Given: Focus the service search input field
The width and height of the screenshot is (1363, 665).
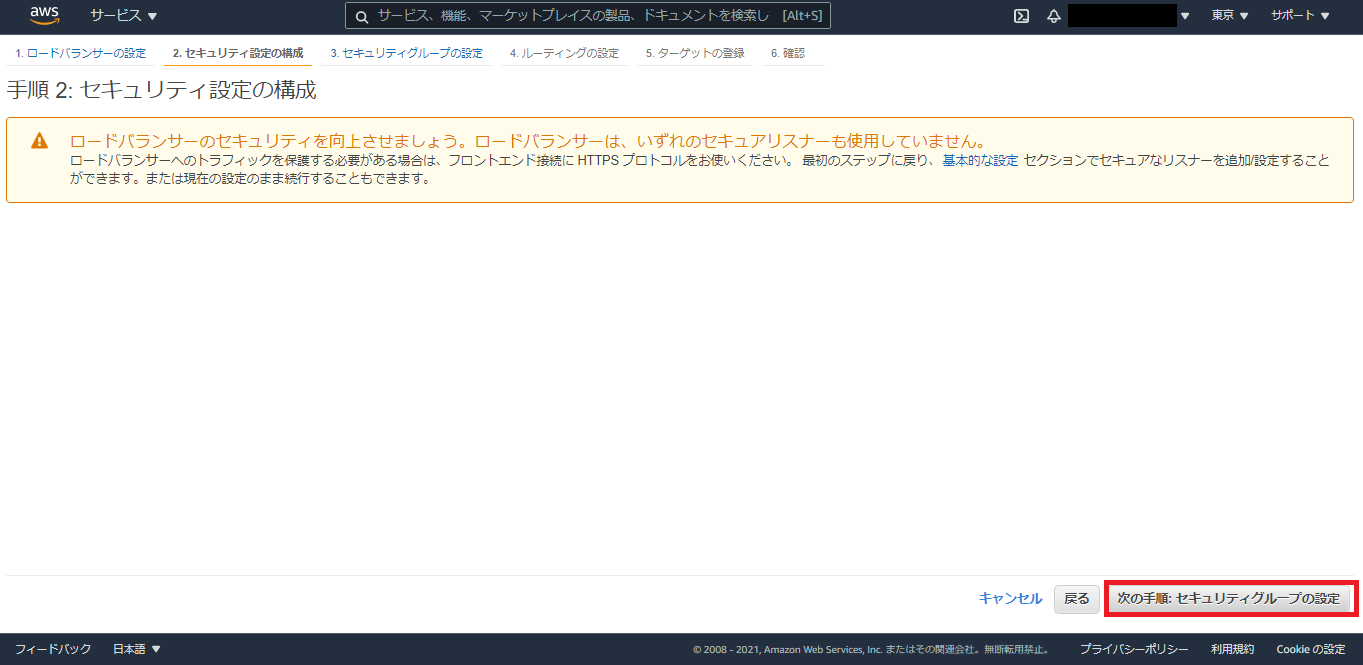Looking at the screenshot, I should (x=588, y=16).
